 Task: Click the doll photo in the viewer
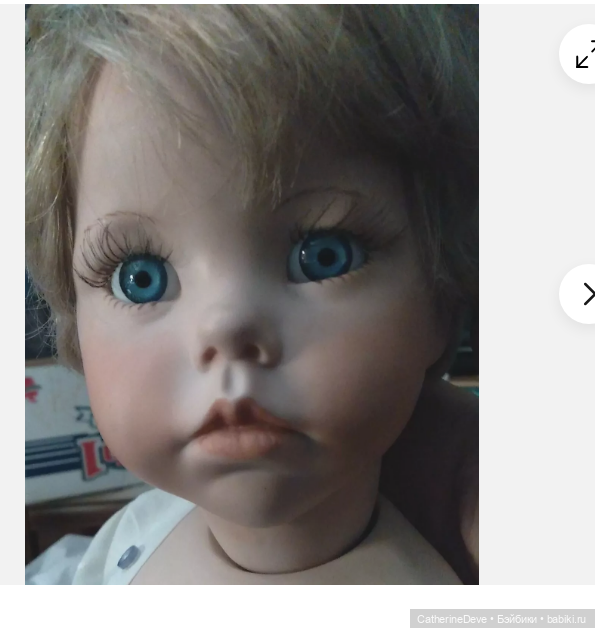(x=252, y=294)
